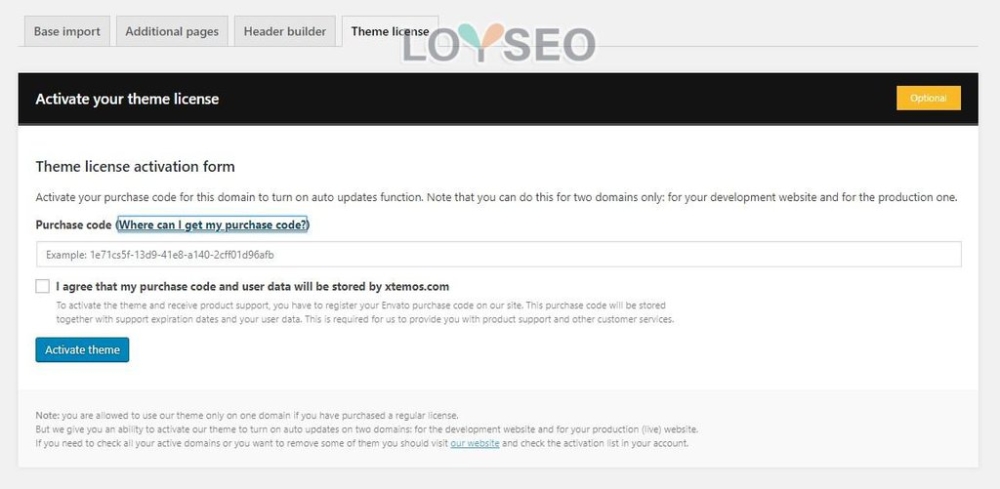1000x489 pixels.
Task: Click the Theme license tab
Action: (390, 31)
